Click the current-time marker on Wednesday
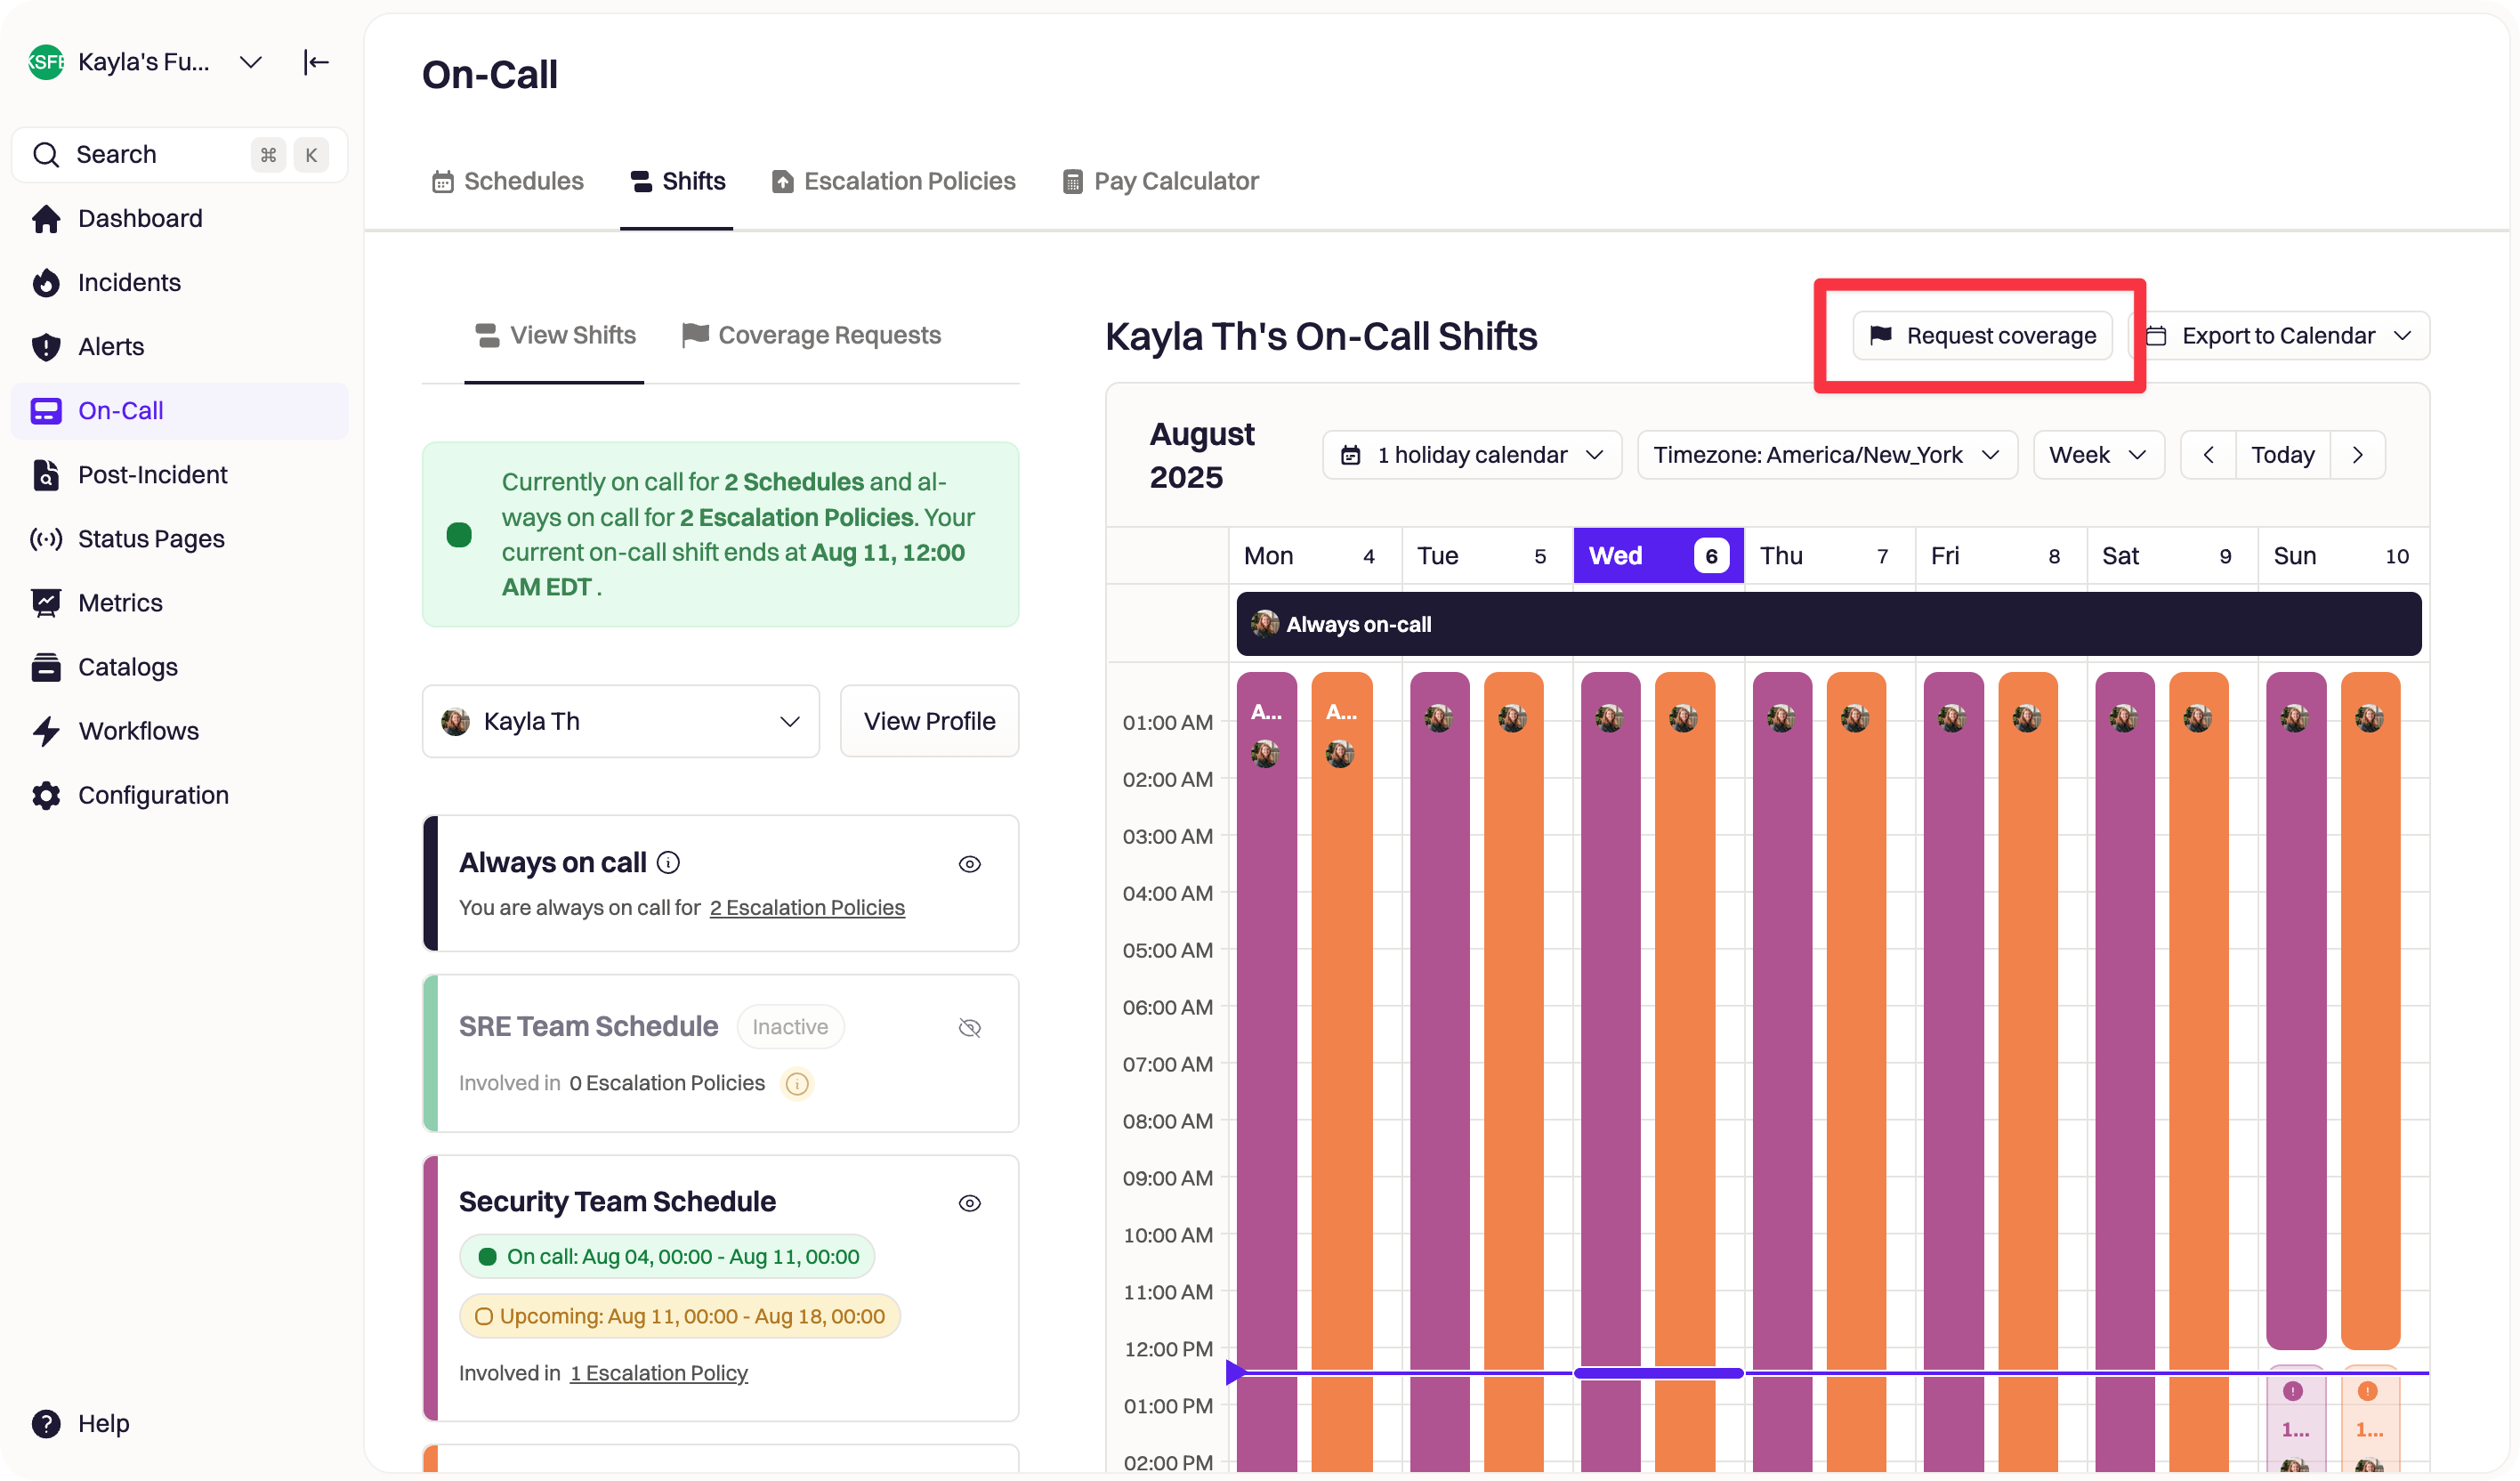The width and height of the screenshot is (2520, 1481). pyautogui.click(x=1658, y=1373)
